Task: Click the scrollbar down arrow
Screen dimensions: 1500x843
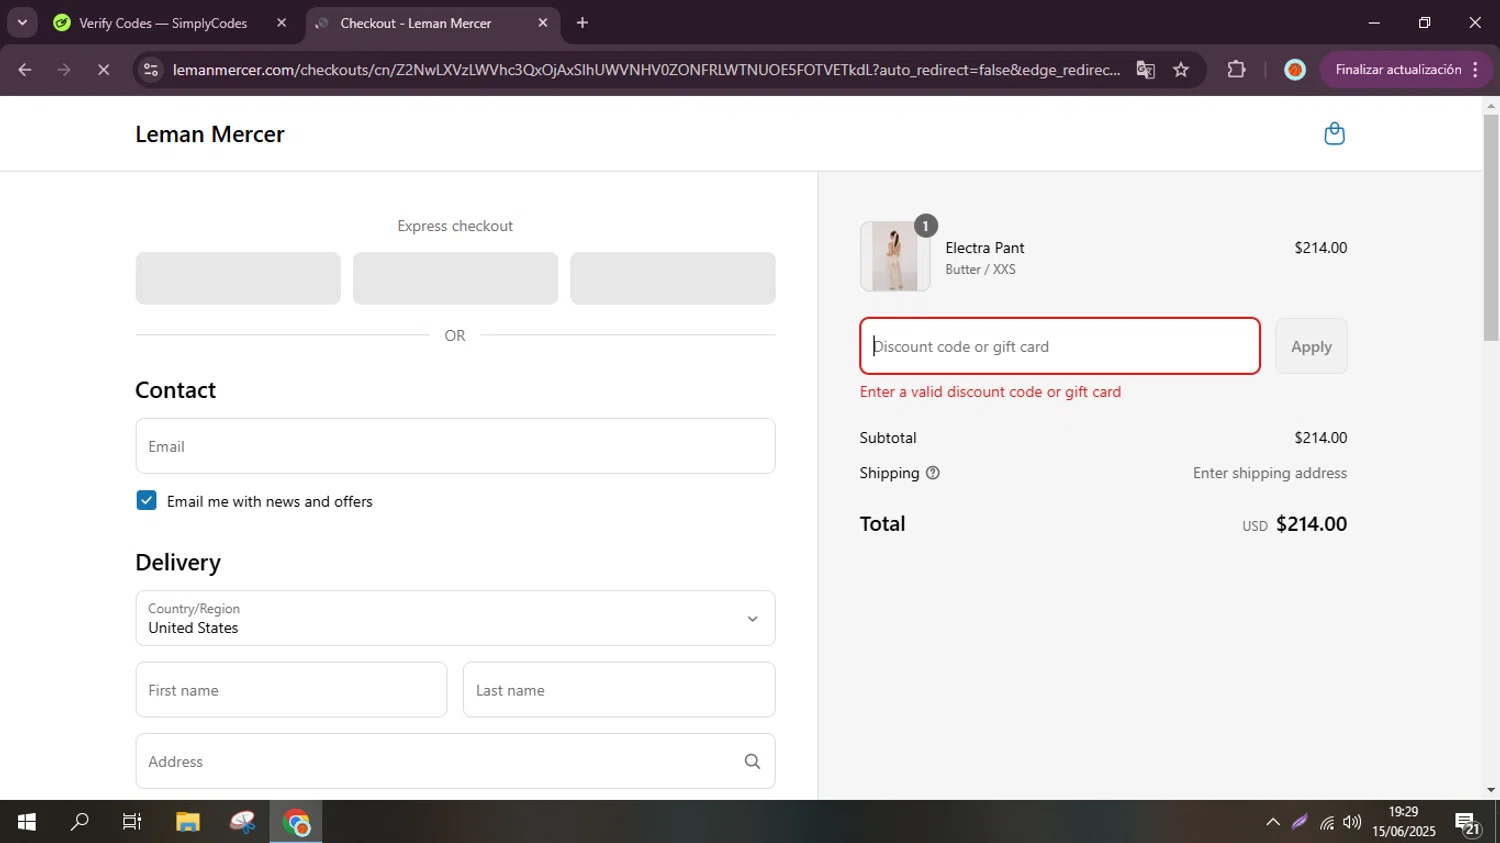Action: click(x=1491, y=790)
